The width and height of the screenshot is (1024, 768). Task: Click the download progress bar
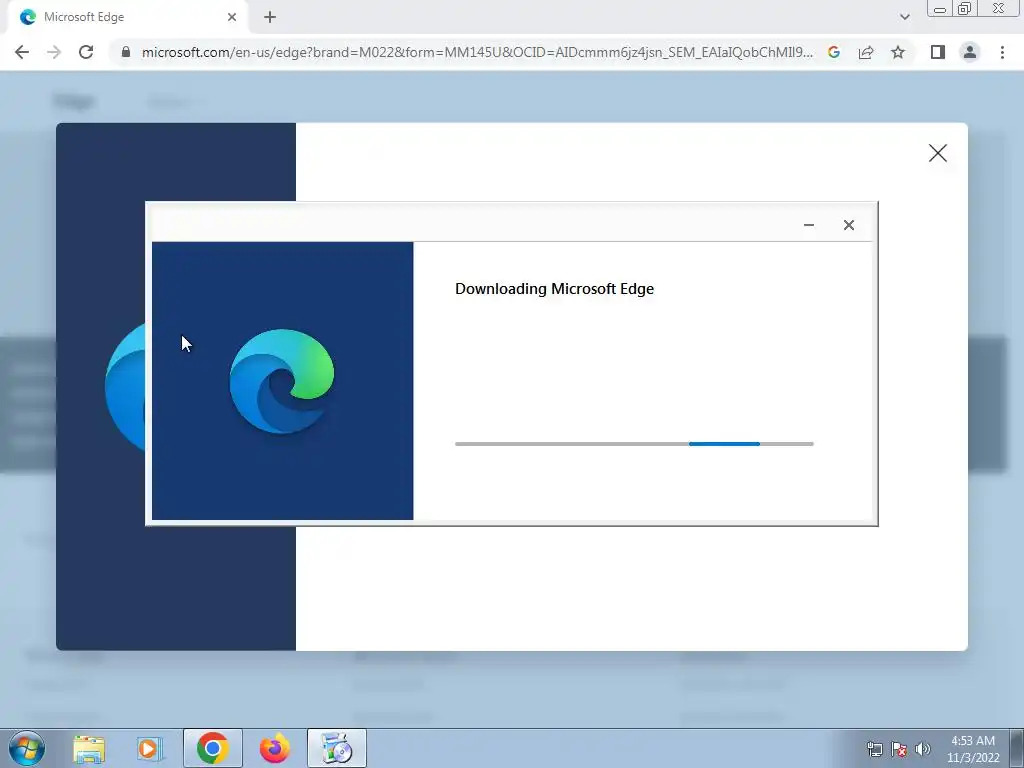point(634,444)
